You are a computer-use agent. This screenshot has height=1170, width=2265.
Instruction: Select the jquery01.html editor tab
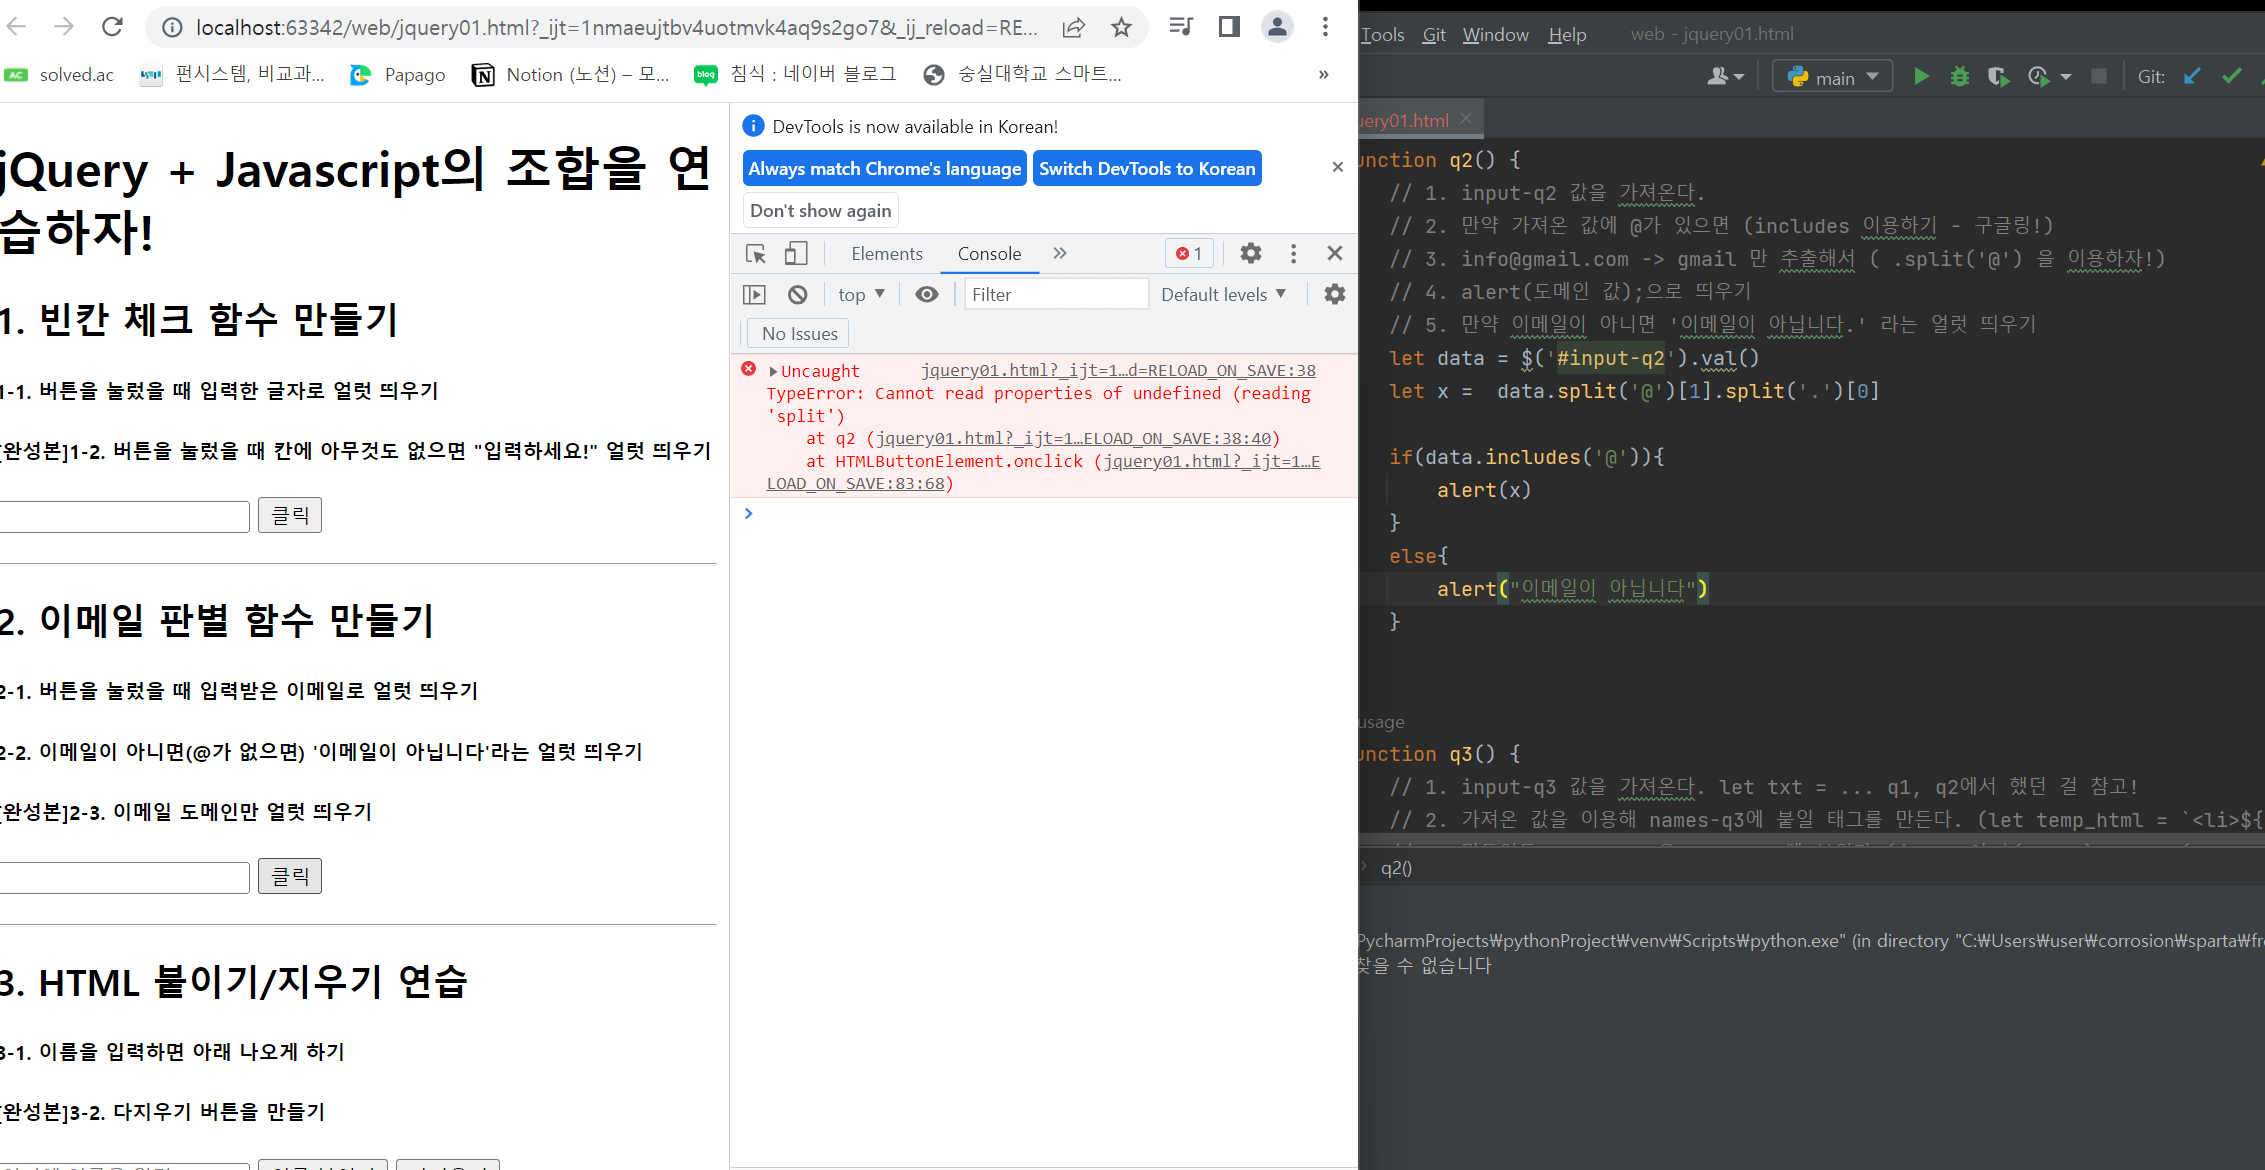[x=1404, y=120]
